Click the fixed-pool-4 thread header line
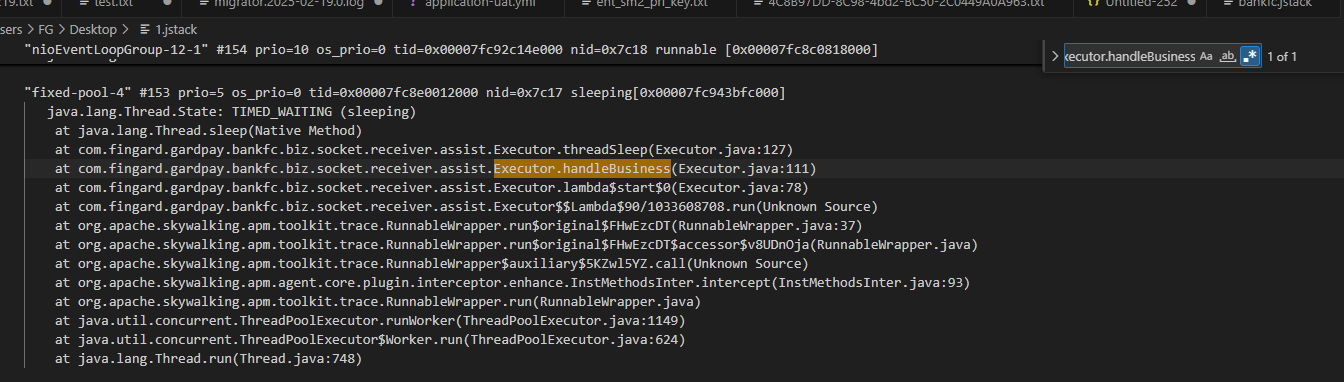This screenshot has width=1344, height=382. click(x=405, y=92)
